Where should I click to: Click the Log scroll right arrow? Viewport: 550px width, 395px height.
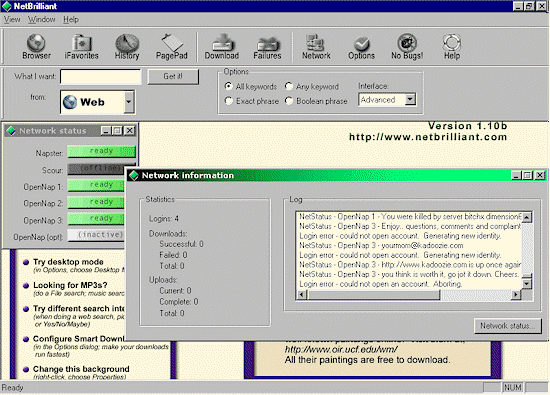(x=515, y=295)
